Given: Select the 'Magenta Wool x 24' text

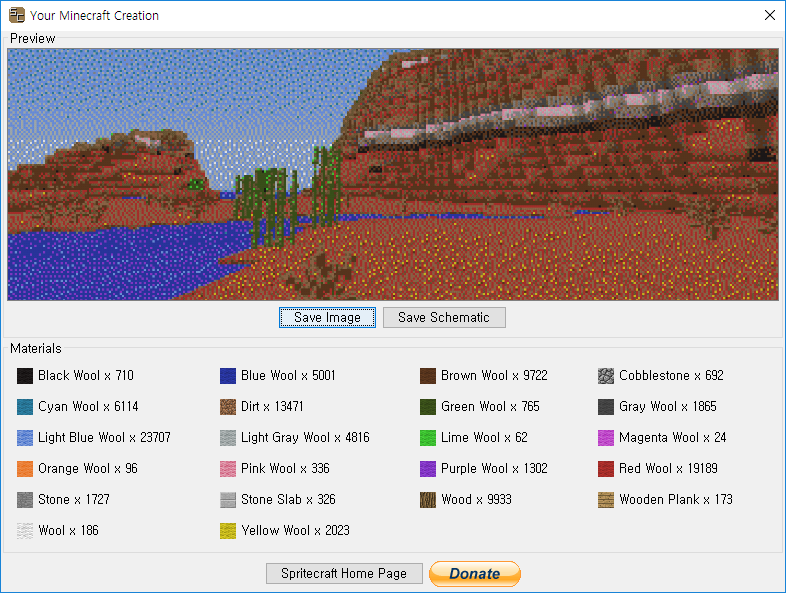Looking at the screenshot, I should click(673, 438).
